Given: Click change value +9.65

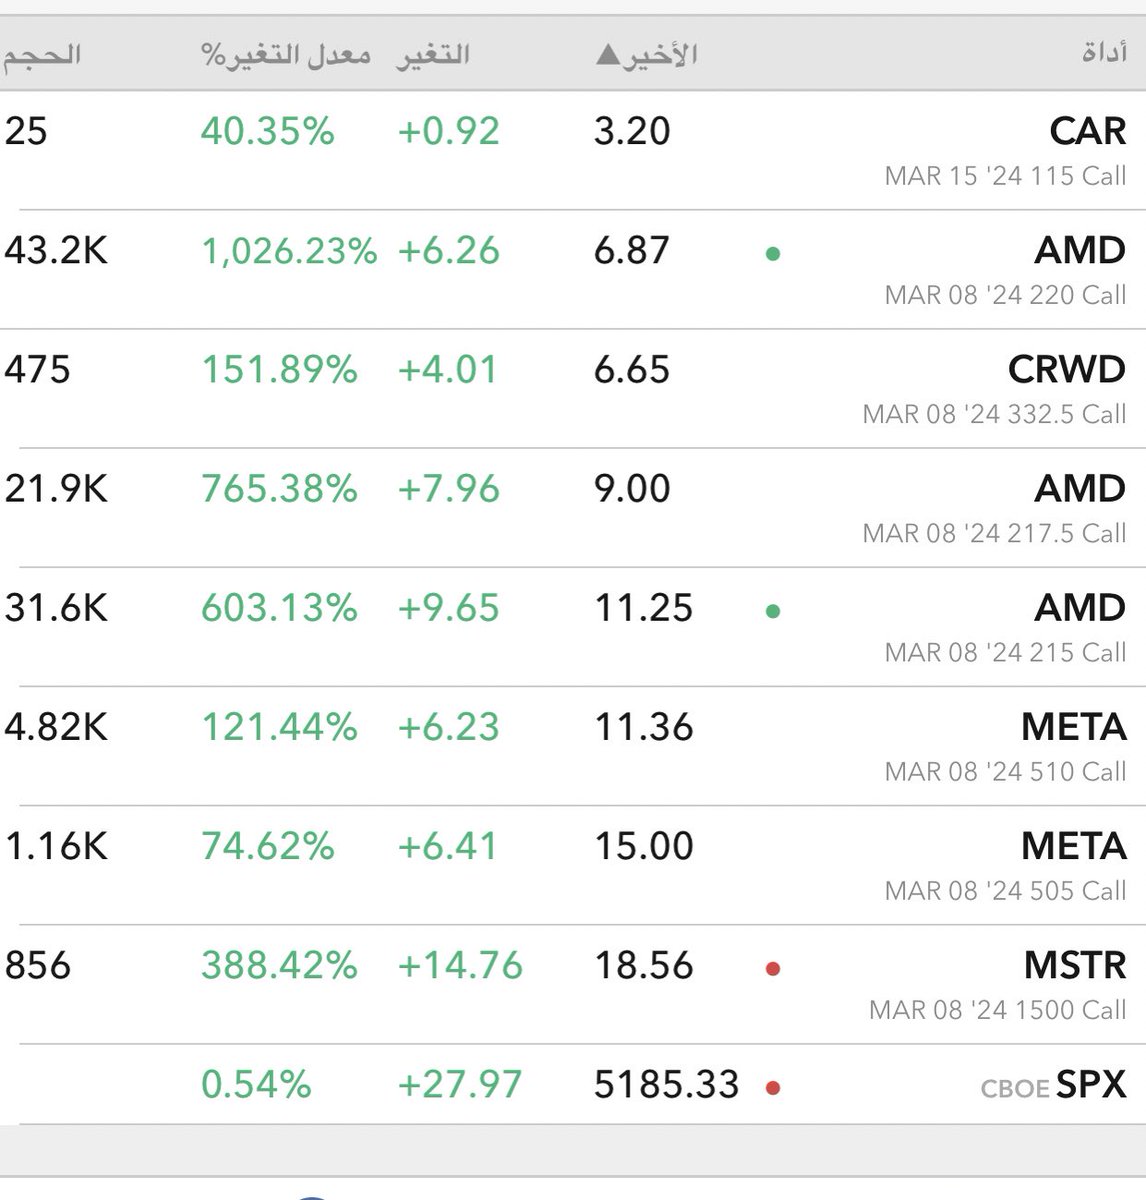Looking at the screenshot, I should (x=448, y=607).
